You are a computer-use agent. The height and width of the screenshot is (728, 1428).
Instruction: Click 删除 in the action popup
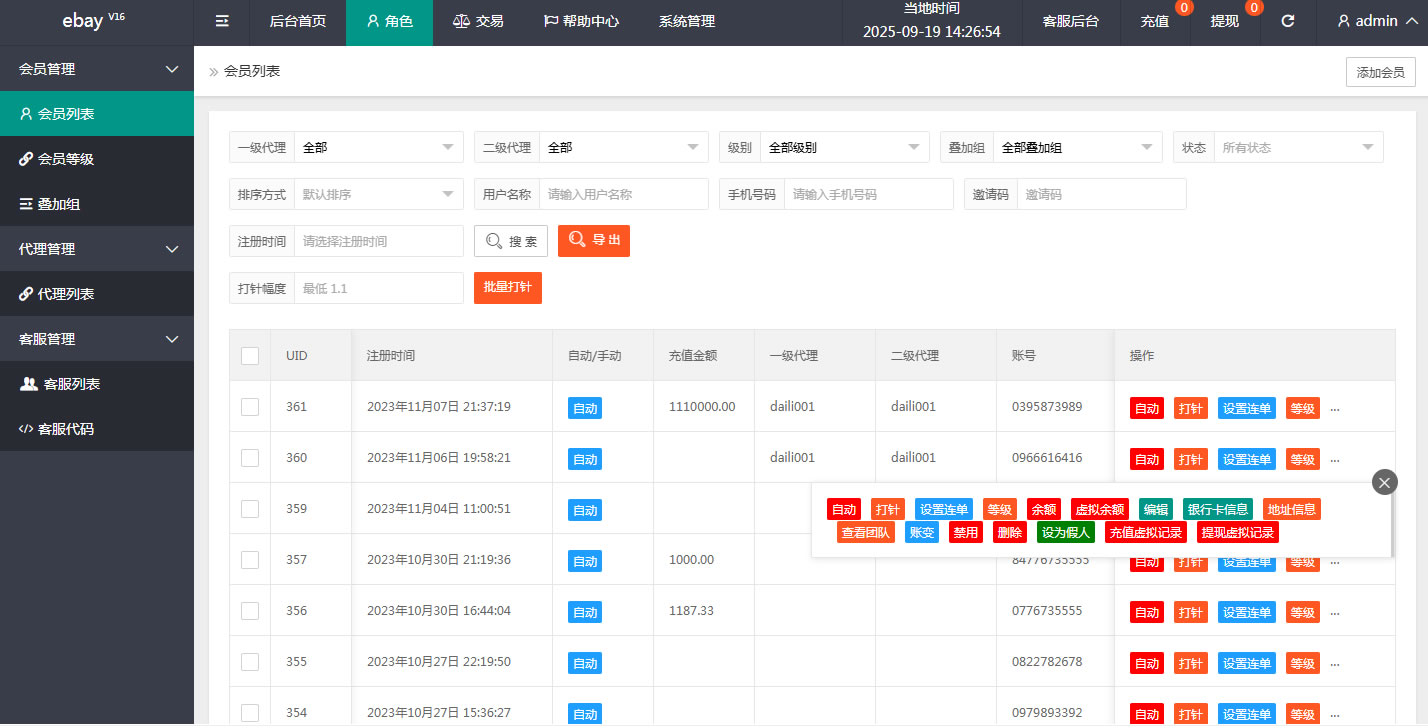pyautogui.click(x=1010, y=532)
